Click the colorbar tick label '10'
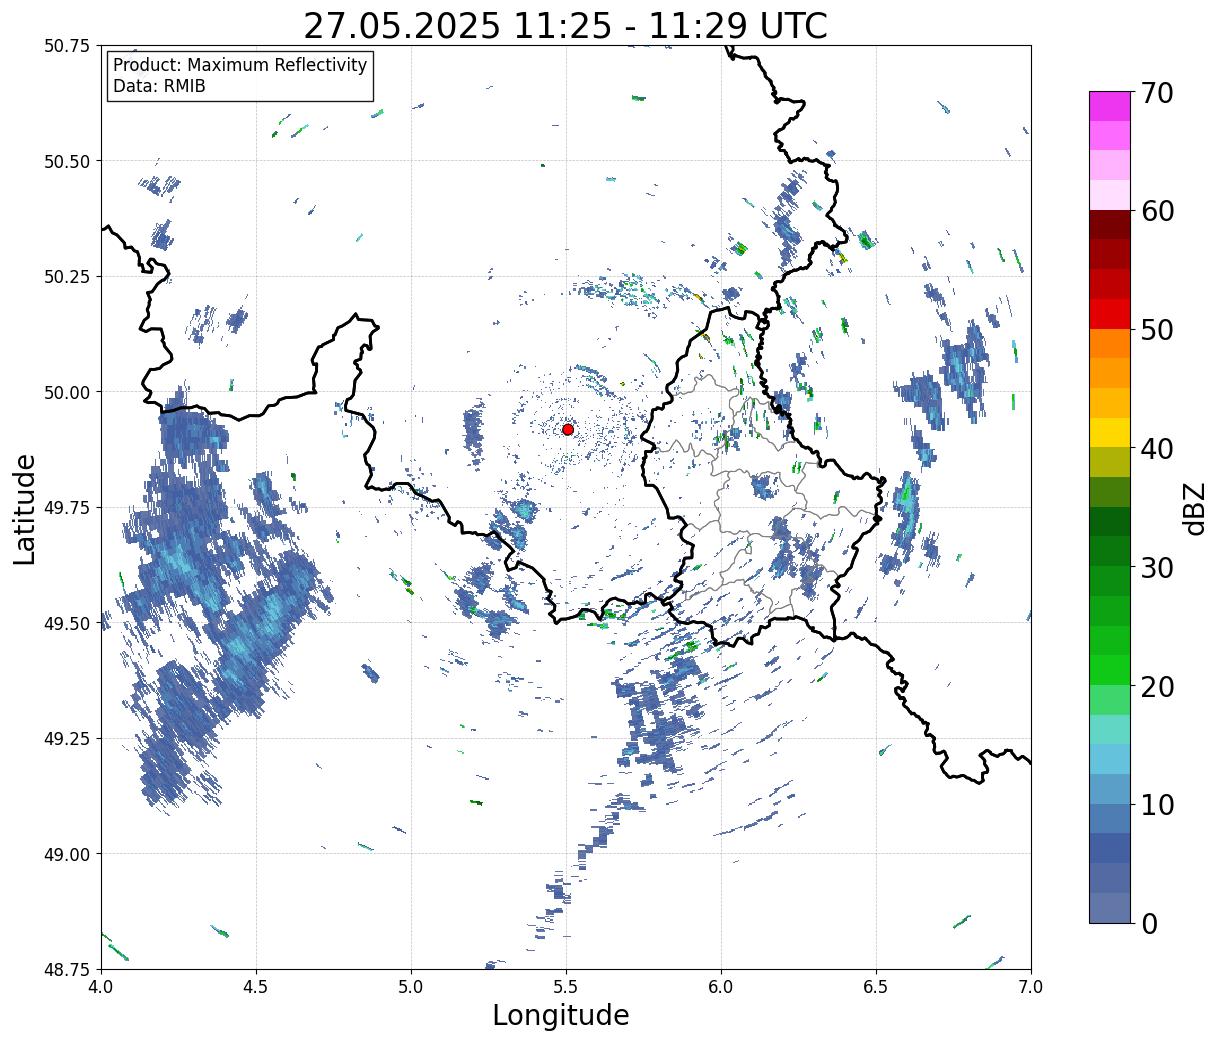This screenshot has width=1219, height=1040. point(1157,804)
